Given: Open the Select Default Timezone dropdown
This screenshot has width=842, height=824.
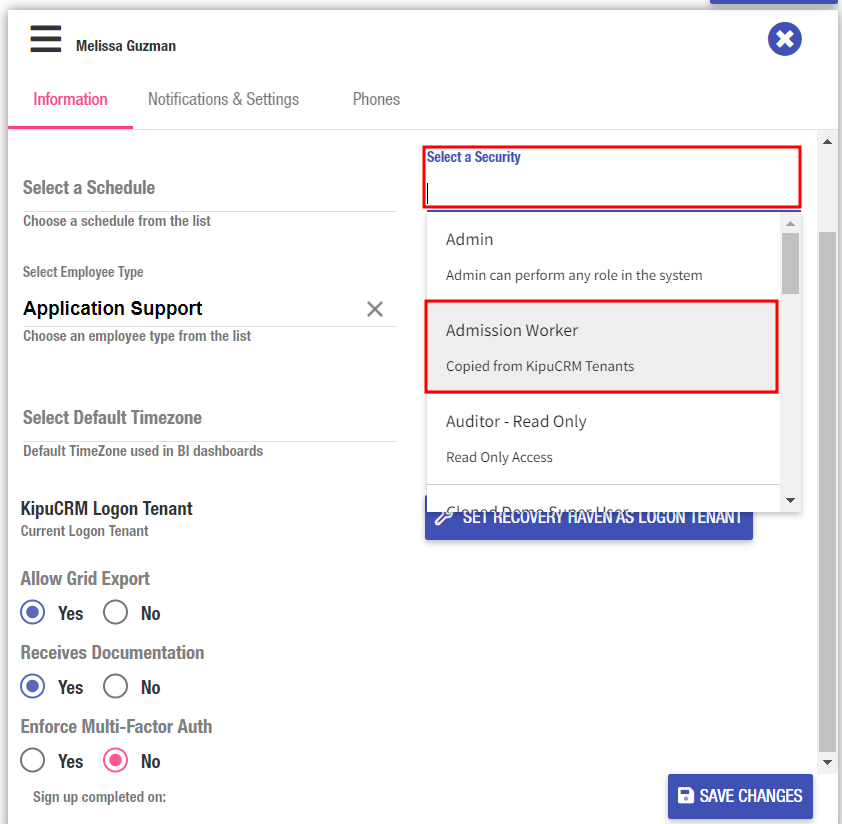Looking at the screenshot, I should point(209,418).
